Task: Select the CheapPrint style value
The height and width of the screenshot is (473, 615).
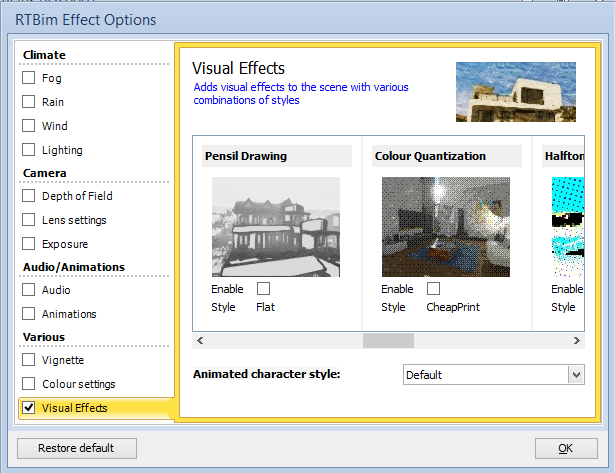Action: [x=453, y=307]
